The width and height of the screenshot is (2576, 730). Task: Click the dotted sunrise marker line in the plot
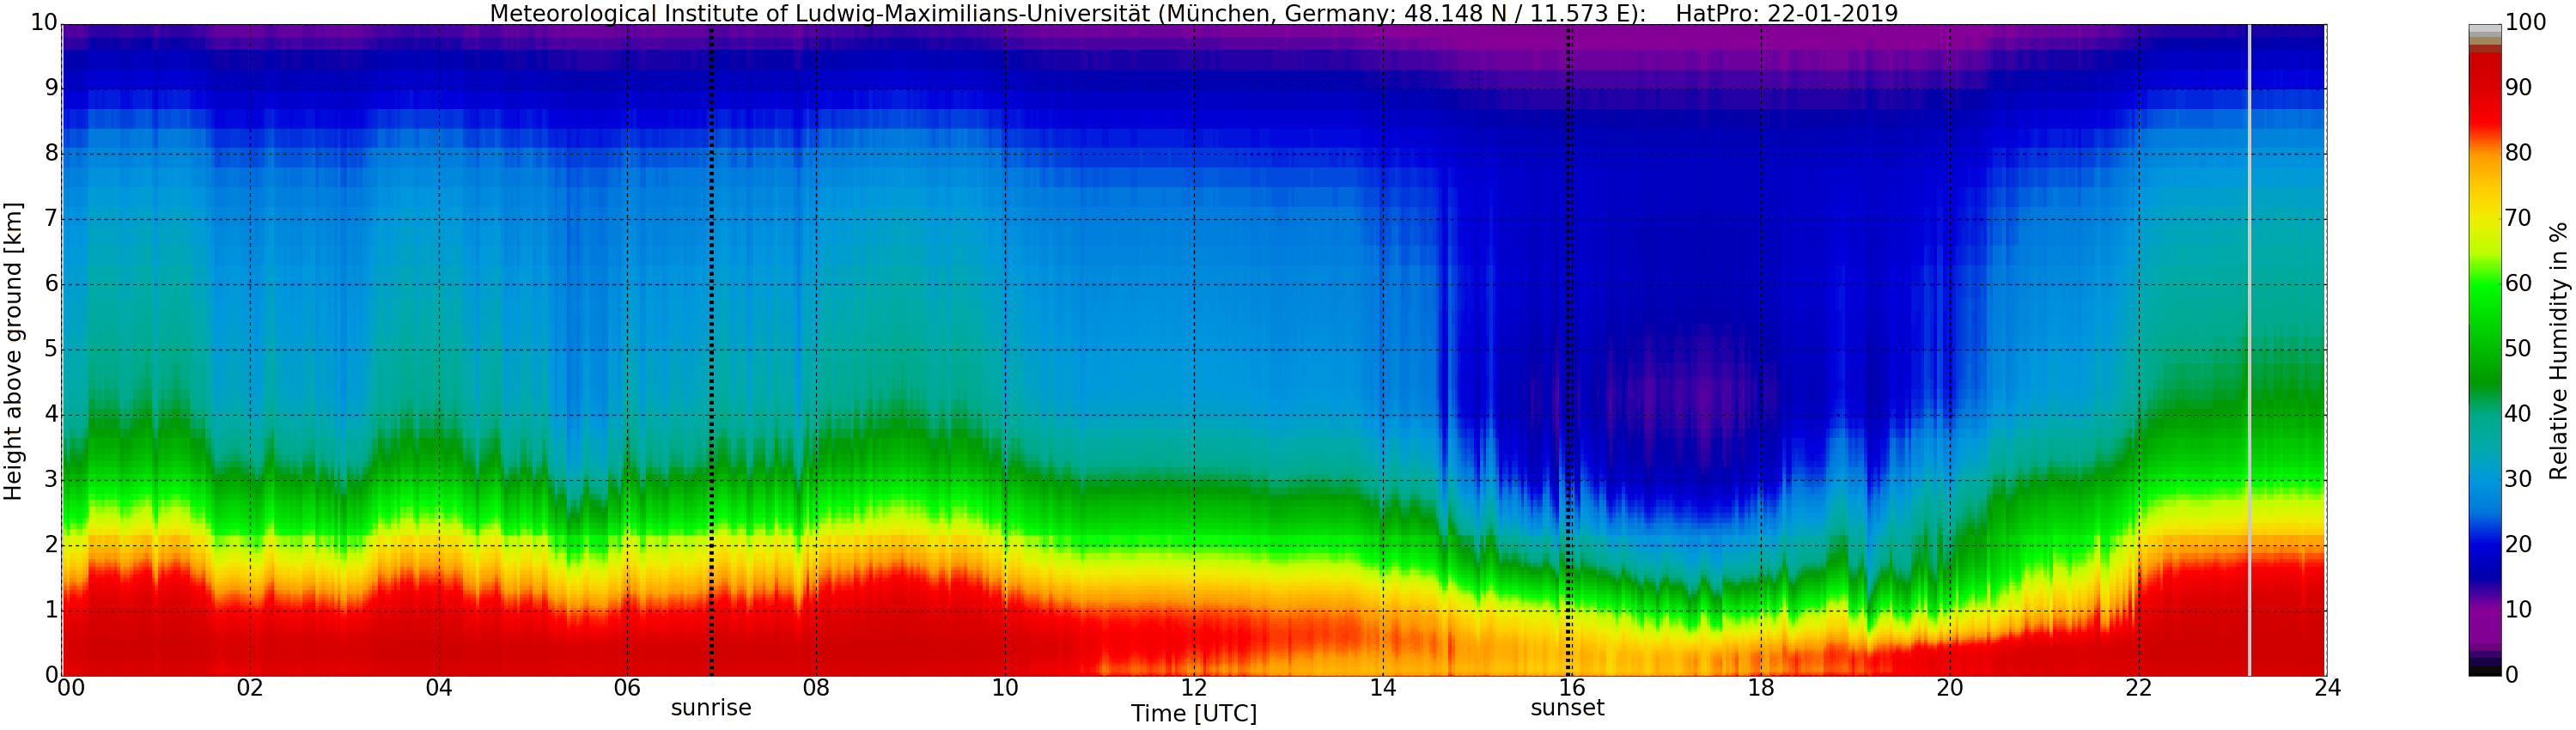[x=711, y=350]
